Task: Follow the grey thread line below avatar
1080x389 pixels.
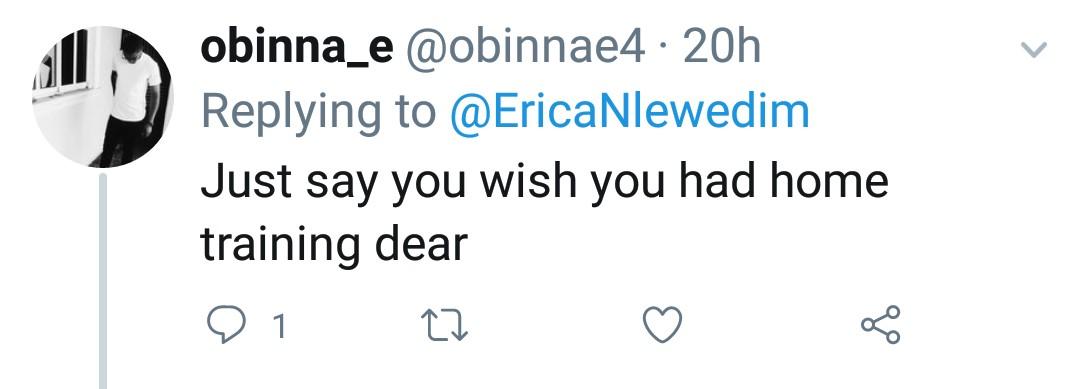Action: 103,281
